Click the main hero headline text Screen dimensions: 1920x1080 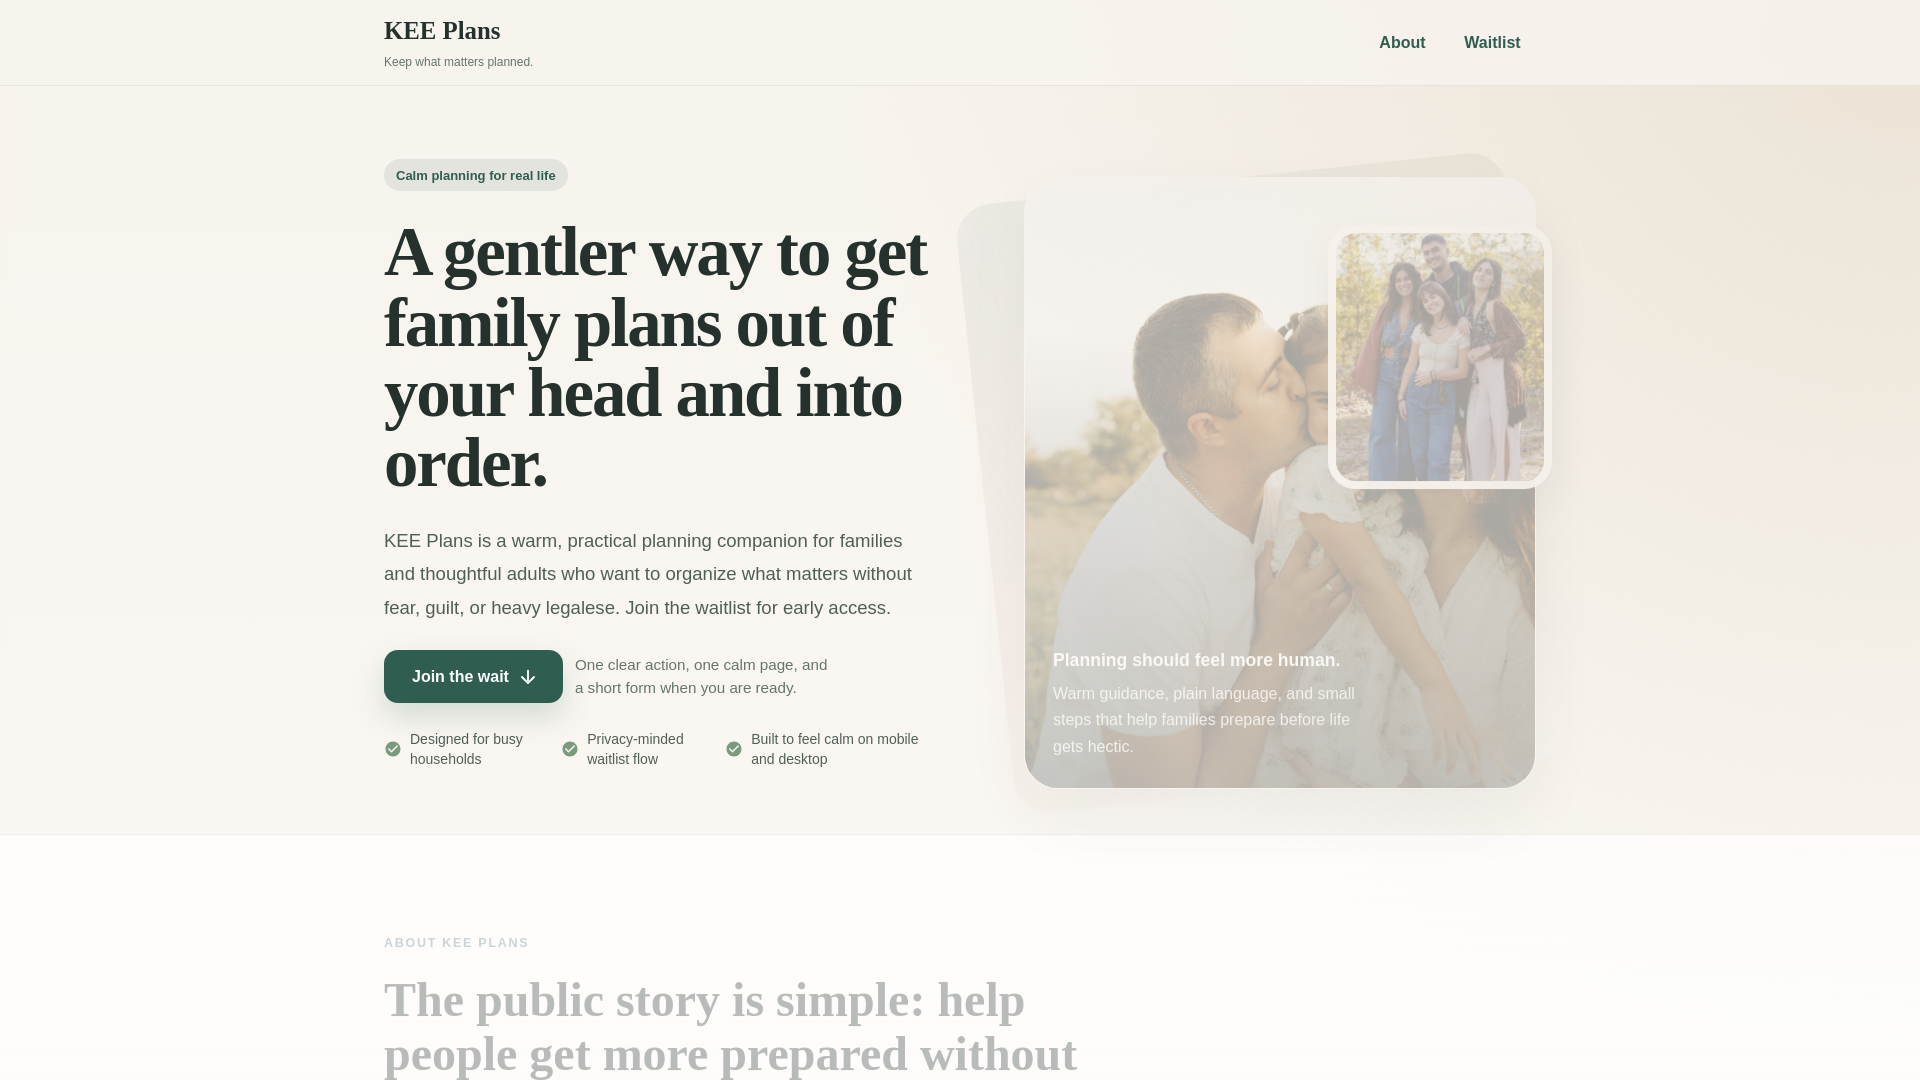[x=656, y=358]
